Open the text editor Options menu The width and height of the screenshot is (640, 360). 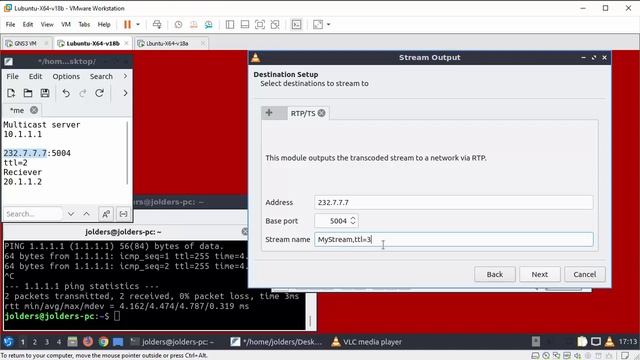click(x=66, y=76)
